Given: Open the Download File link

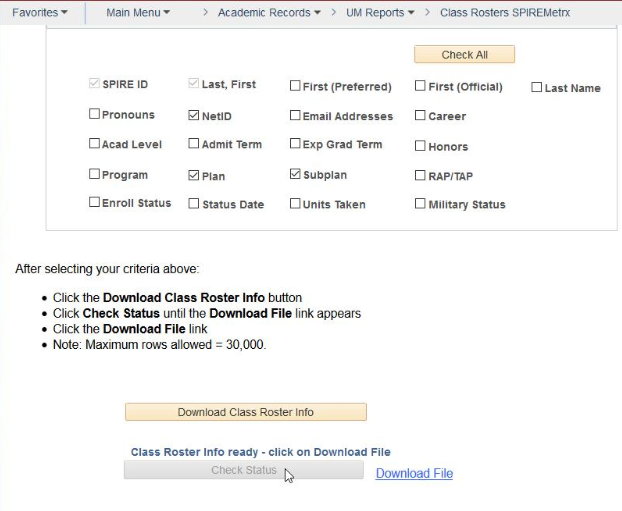Looking at the screenshot, I should [x=414, y=473].
